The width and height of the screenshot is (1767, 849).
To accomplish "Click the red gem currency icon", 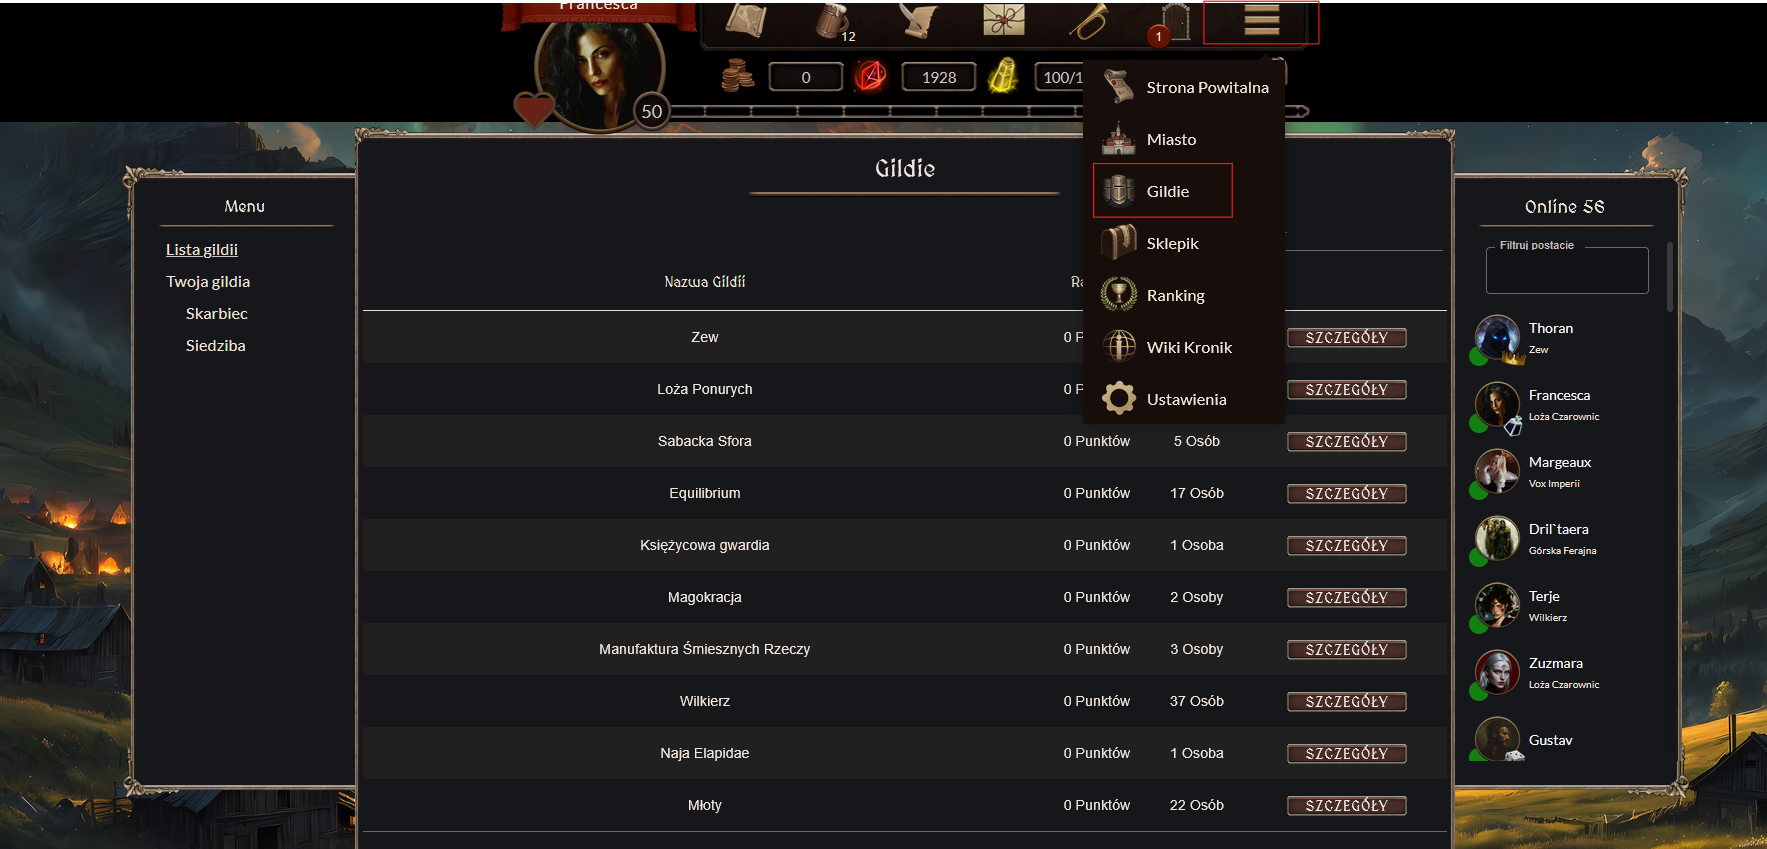I will [871, 76].
